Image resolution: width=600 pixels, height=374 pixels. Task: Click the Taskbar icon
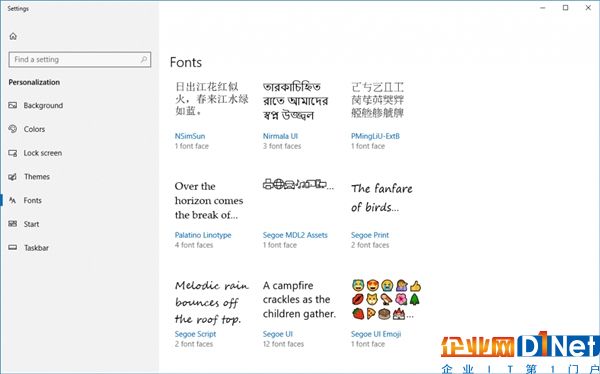(x=13, y=248)
